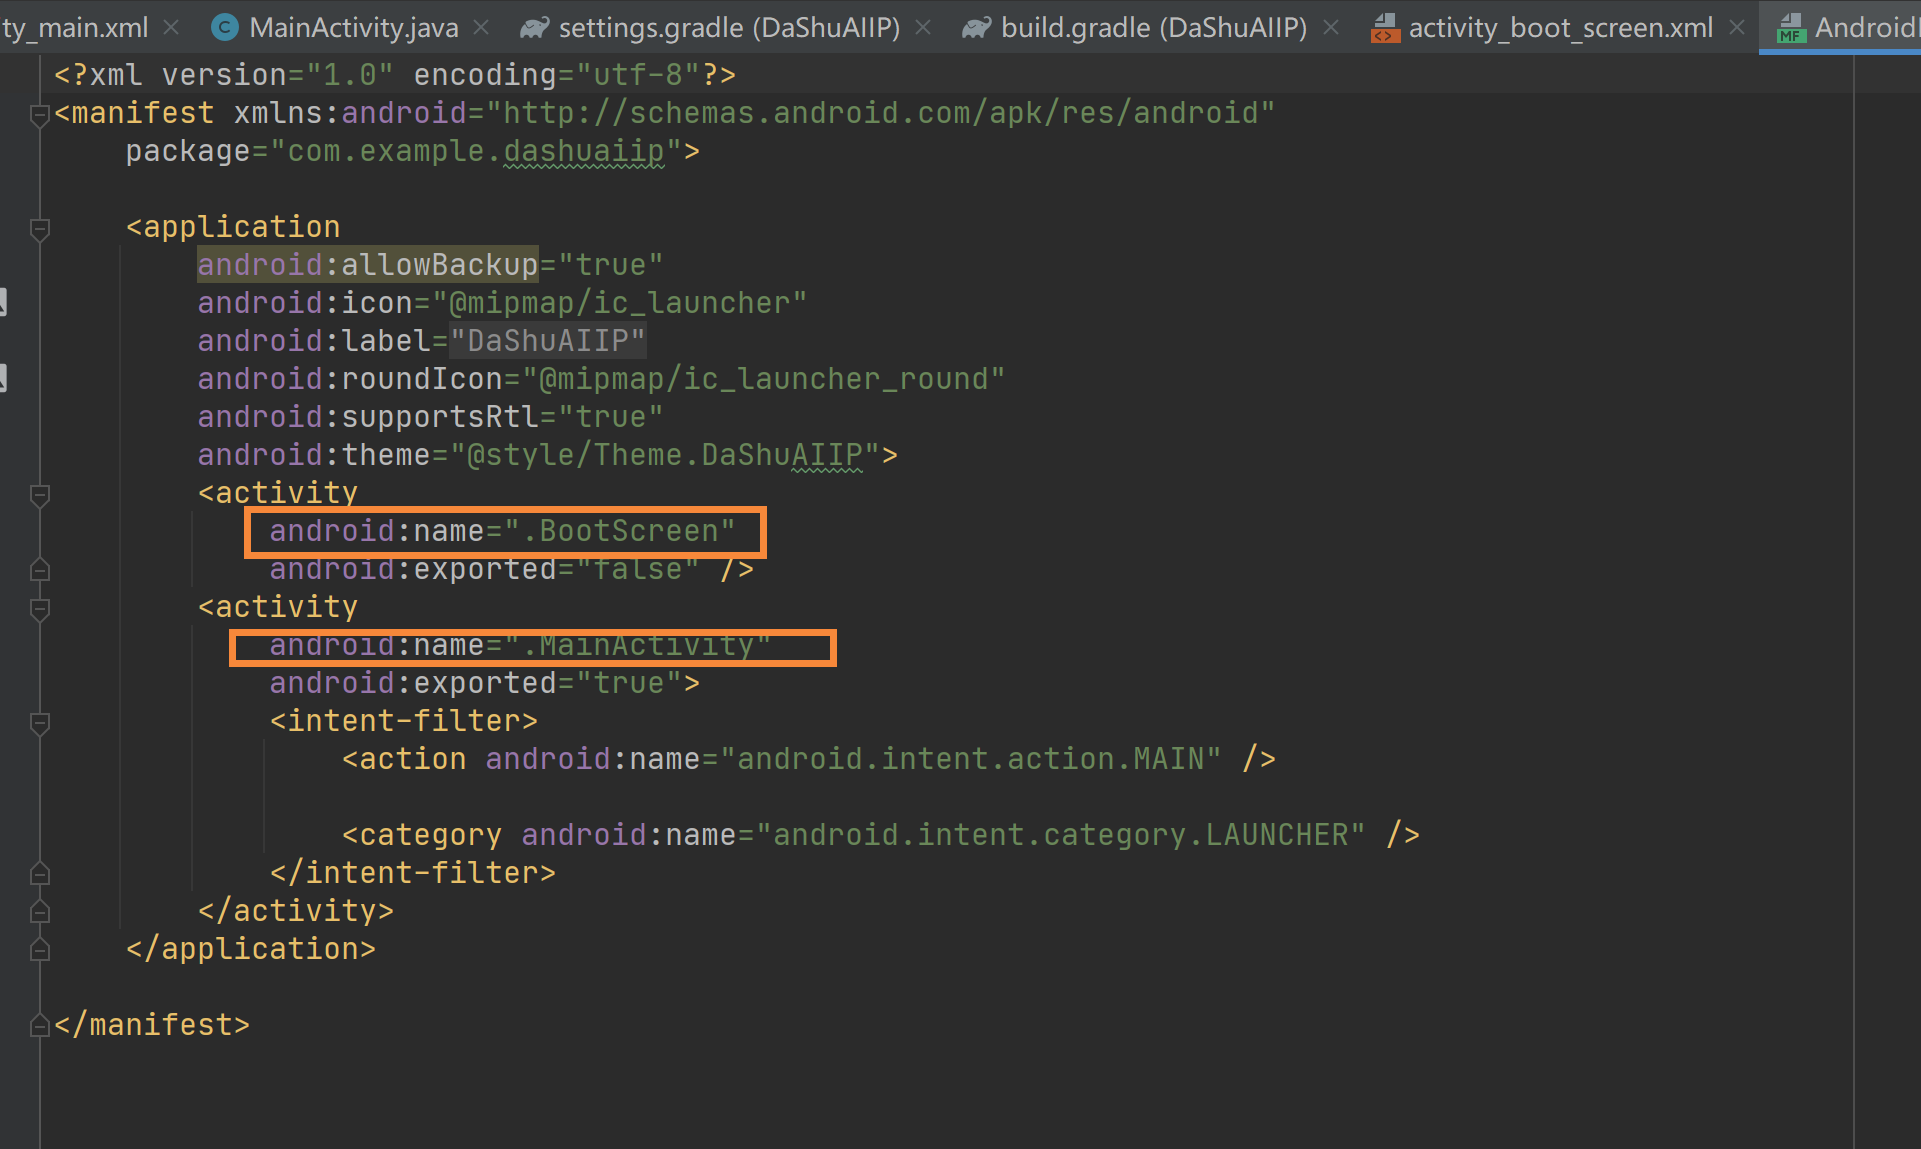Click the Gradle elephant icon on settings.gradle tab
Viewport: 1921px width, 1149px height.
point(535,28)
